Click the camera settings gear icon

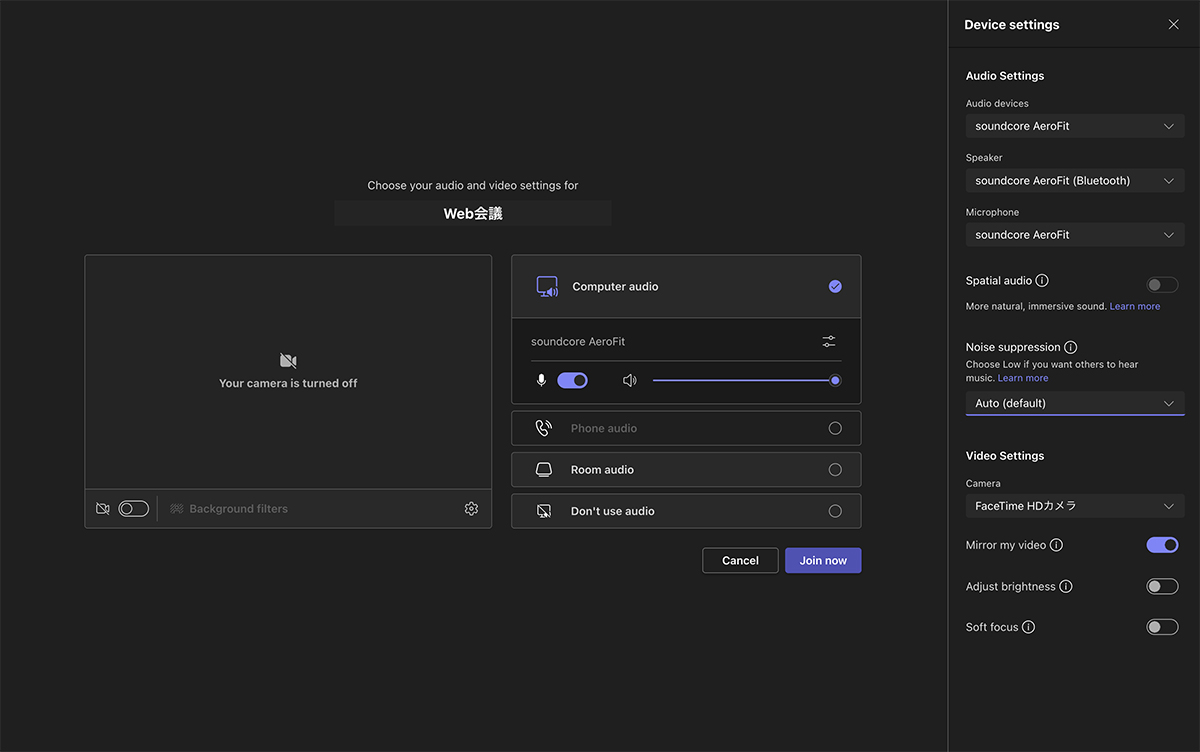(x=471, y=509)
